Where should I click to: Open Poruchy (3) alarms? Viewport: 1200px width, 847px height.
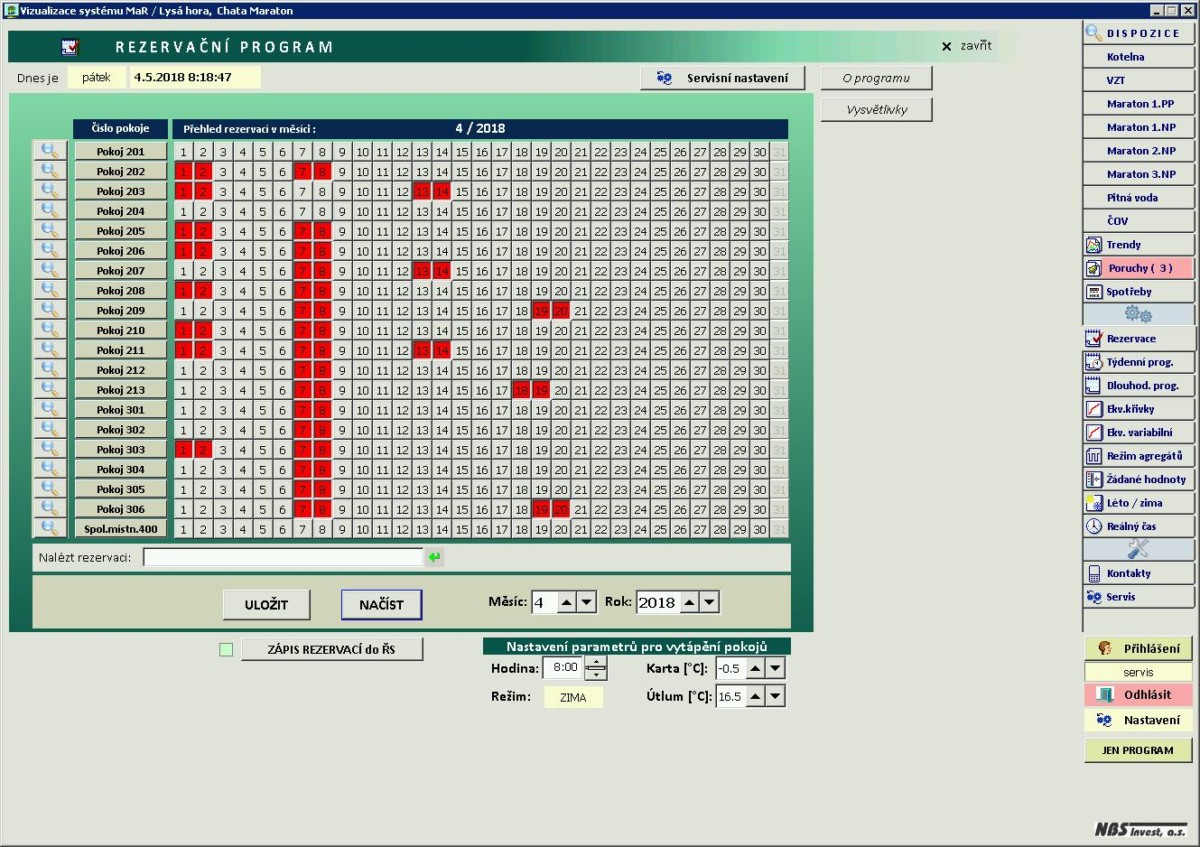point(1138,268)
